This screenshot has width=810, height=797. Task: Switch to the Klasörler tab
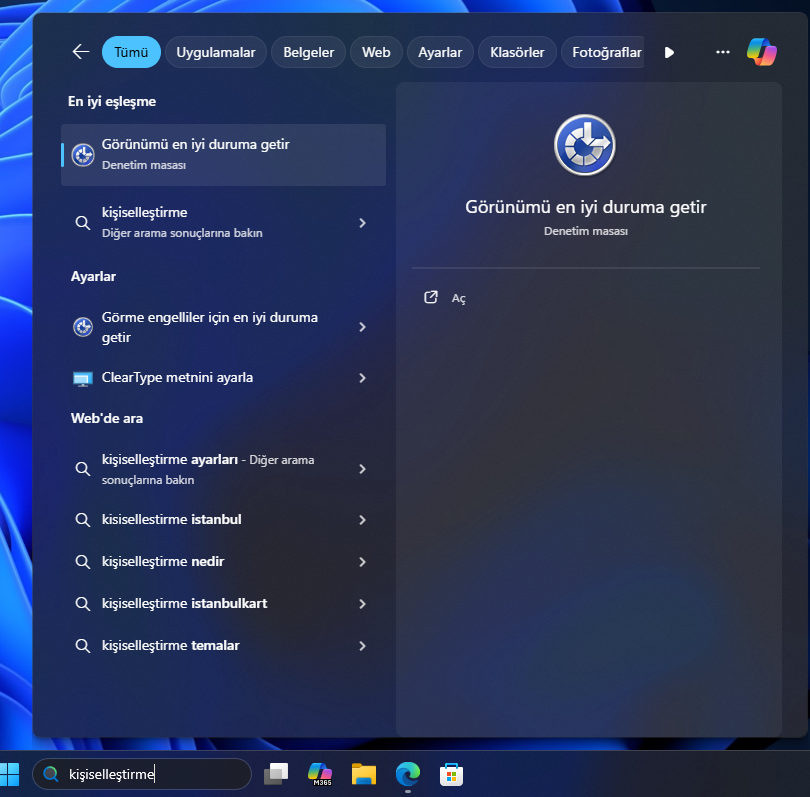click(x=517, y=52)
